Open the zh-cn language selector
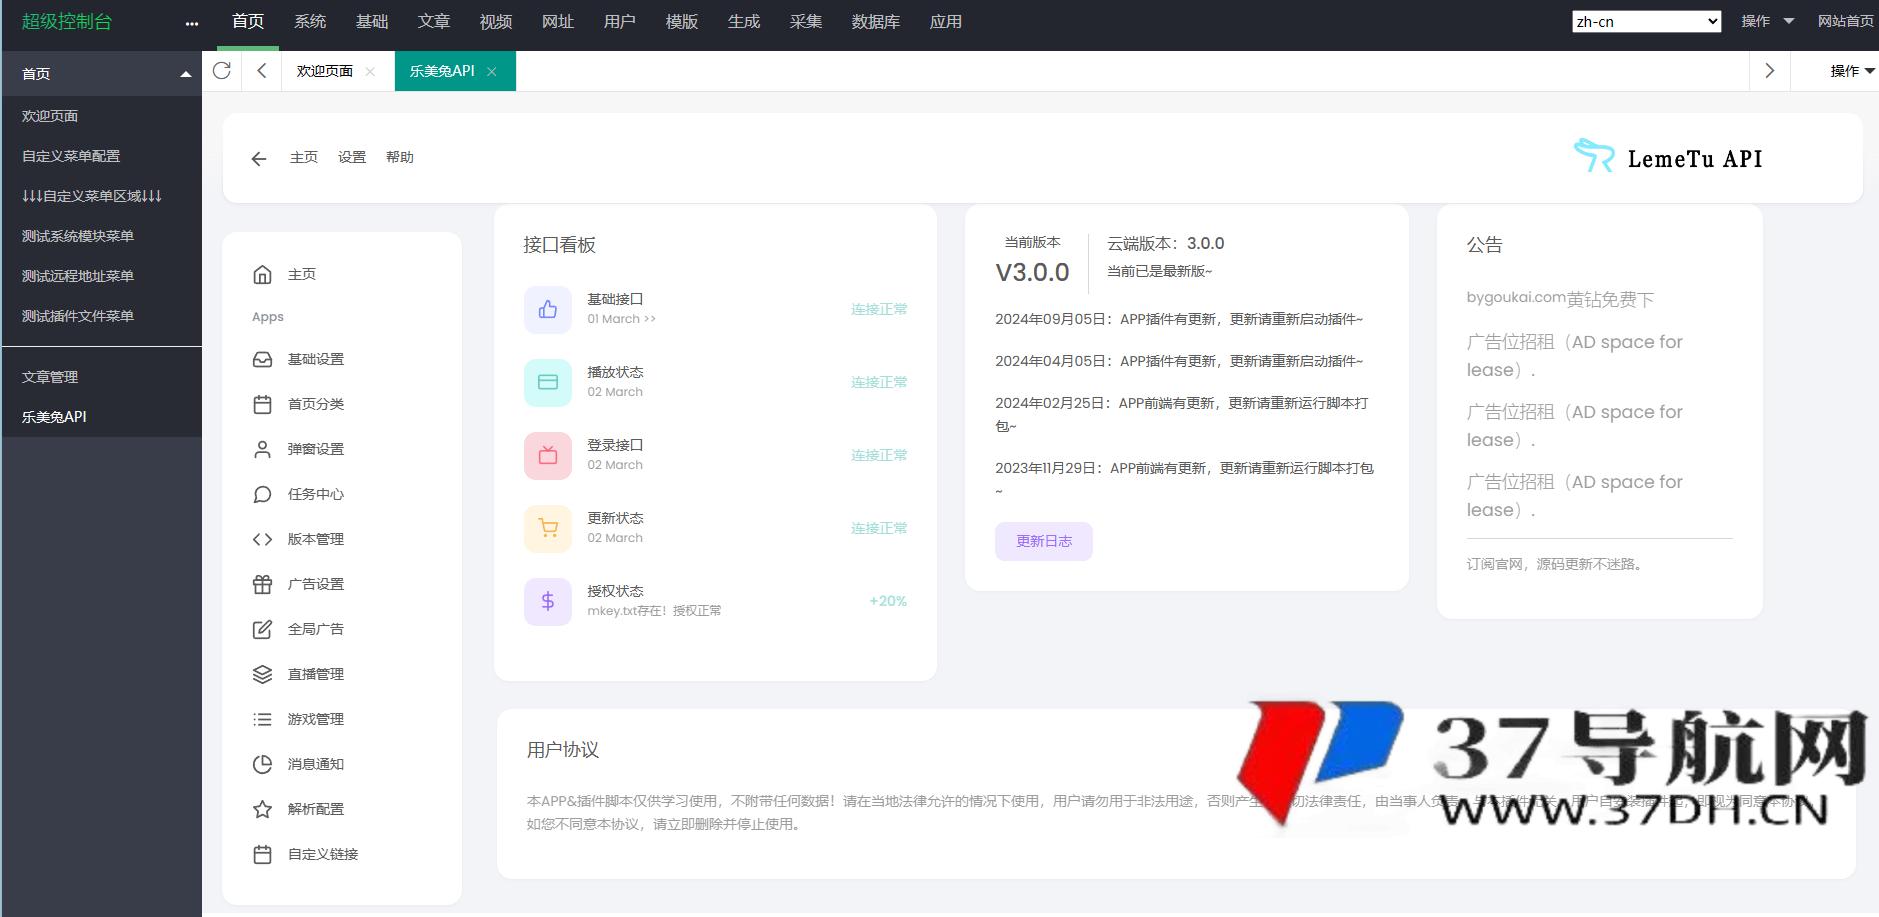Viewport: 1879px width, 917px height. pyautogui.click(x=1645, y=20)
